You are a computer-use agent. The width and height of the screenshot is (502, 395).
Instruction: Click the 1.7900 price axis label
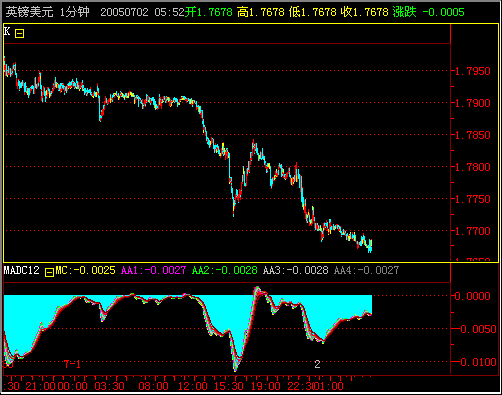[x=473, y=103]
